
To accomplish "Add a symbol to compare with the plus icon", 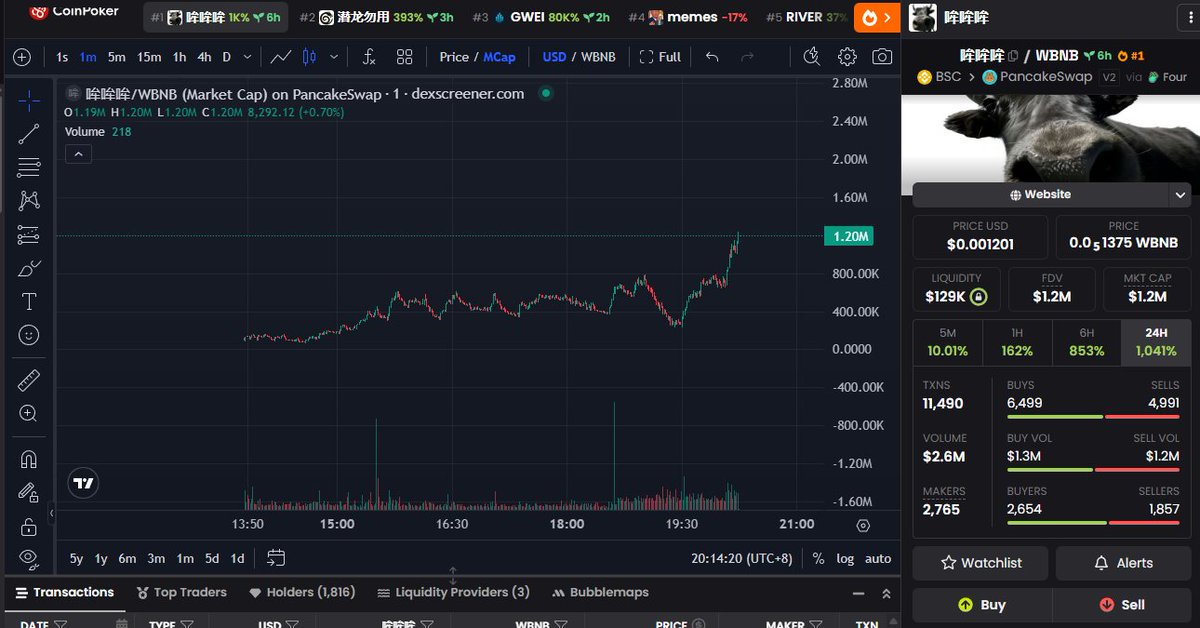I will point(22,57).
